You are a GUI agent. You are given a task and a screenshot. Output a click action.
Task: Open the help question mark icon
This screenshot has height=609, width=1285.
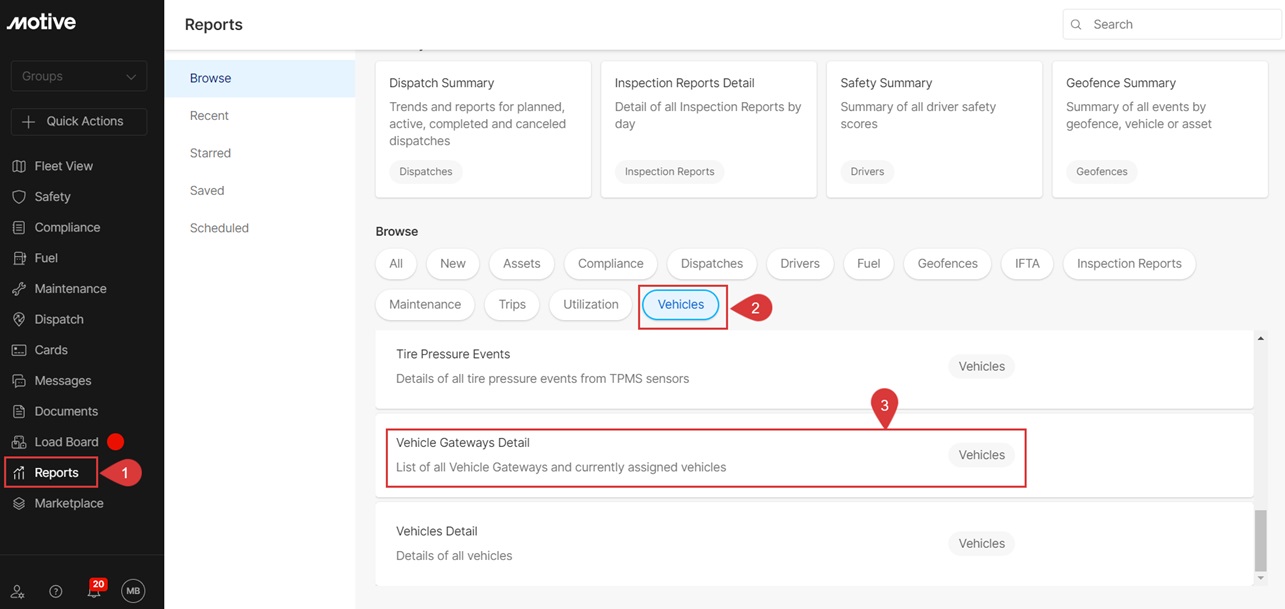coord(56,591)
